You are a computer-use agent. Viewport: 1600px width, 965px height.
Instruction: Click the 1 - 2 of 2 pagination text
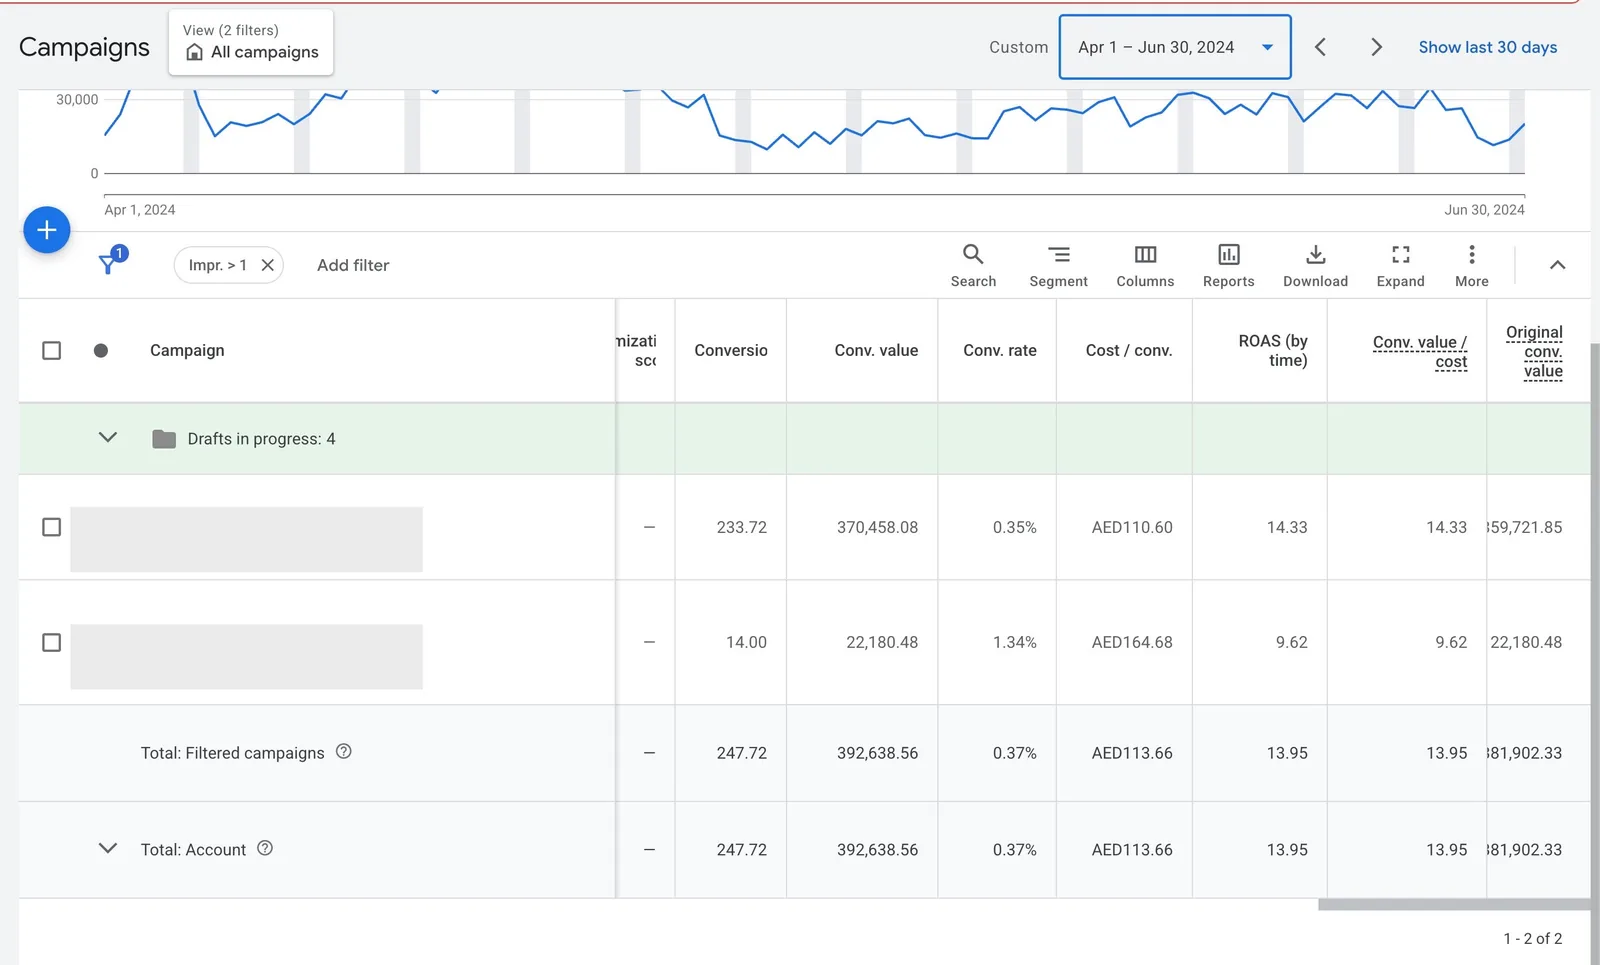pyautogui.click(x=1532, y=938)
